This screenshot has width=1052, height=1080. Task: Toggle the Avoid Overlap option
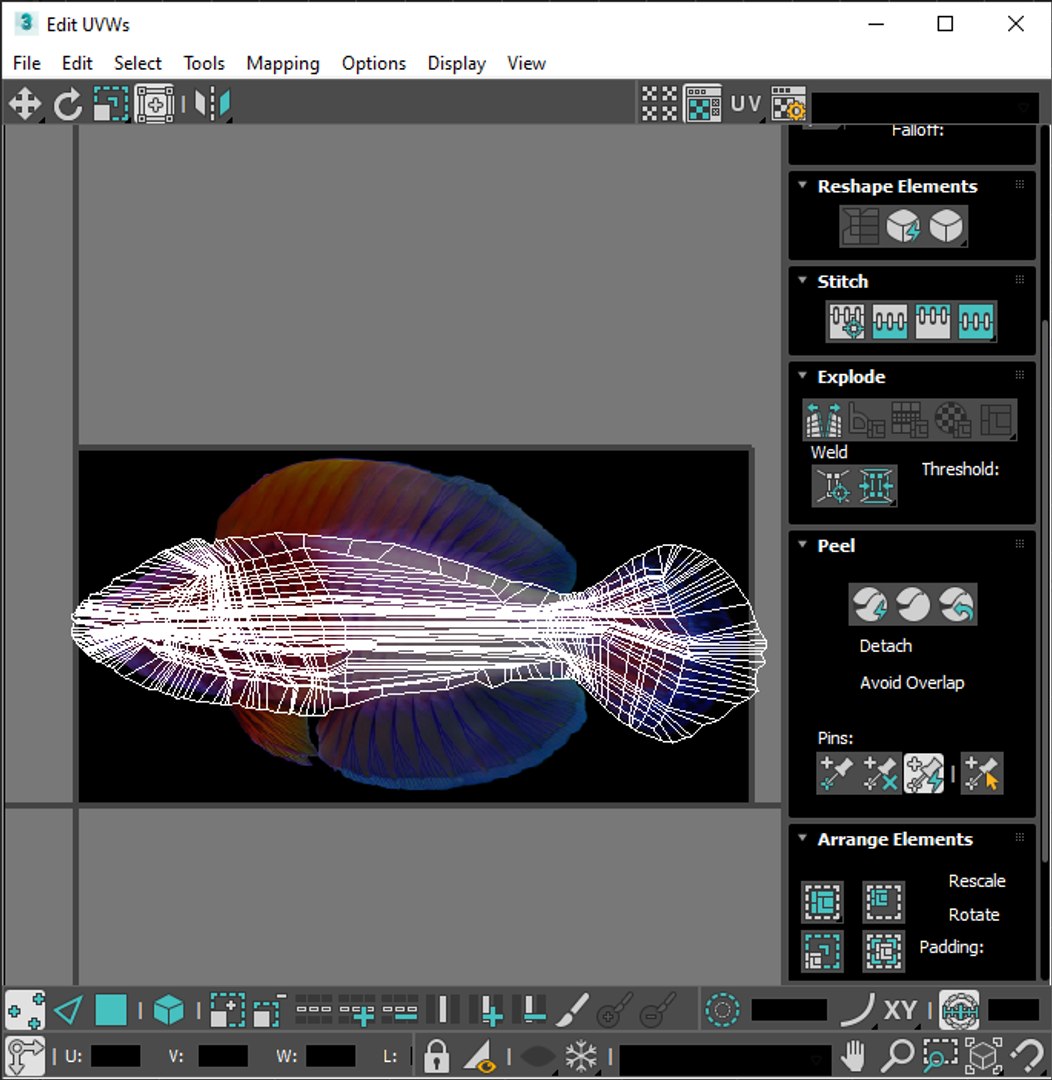(x=911, y=683)
